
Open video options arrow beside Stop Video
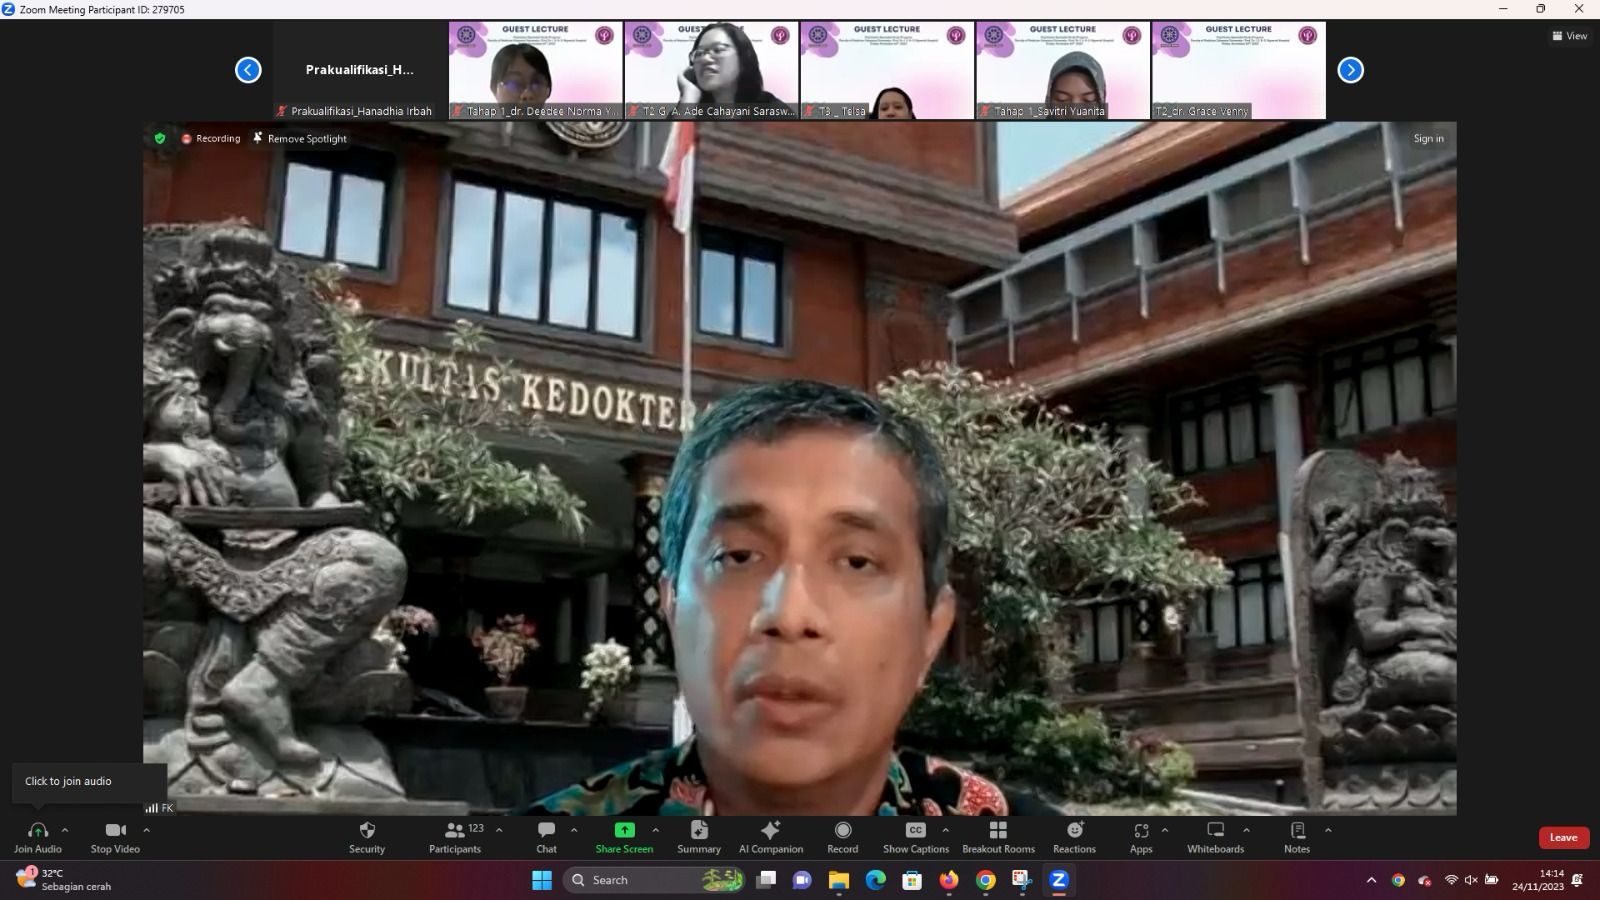tap(146, 830)
